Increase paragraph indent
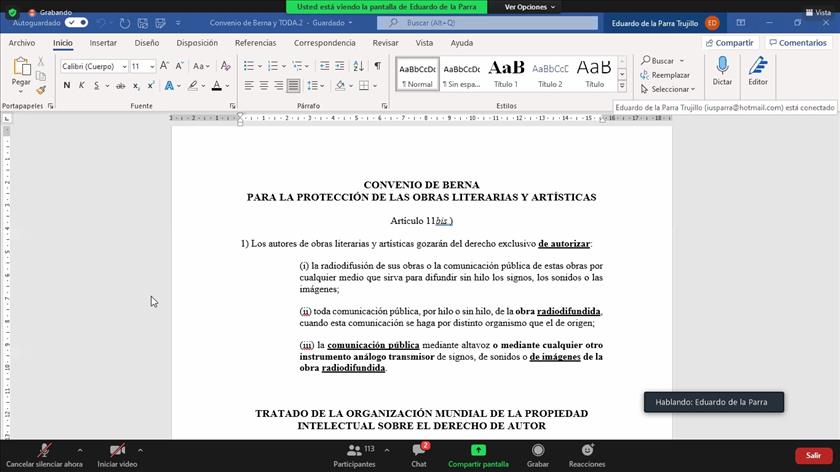The height and width of the screenshot is (472, 840). point(340,66)
